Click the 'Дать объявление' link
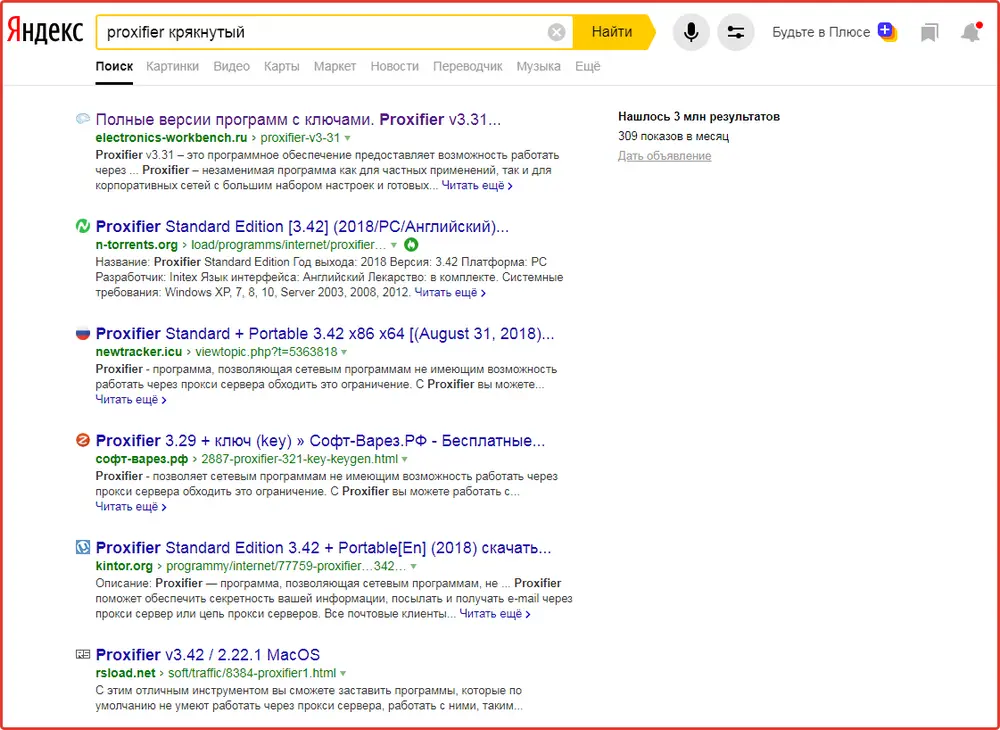 point(664,156)
